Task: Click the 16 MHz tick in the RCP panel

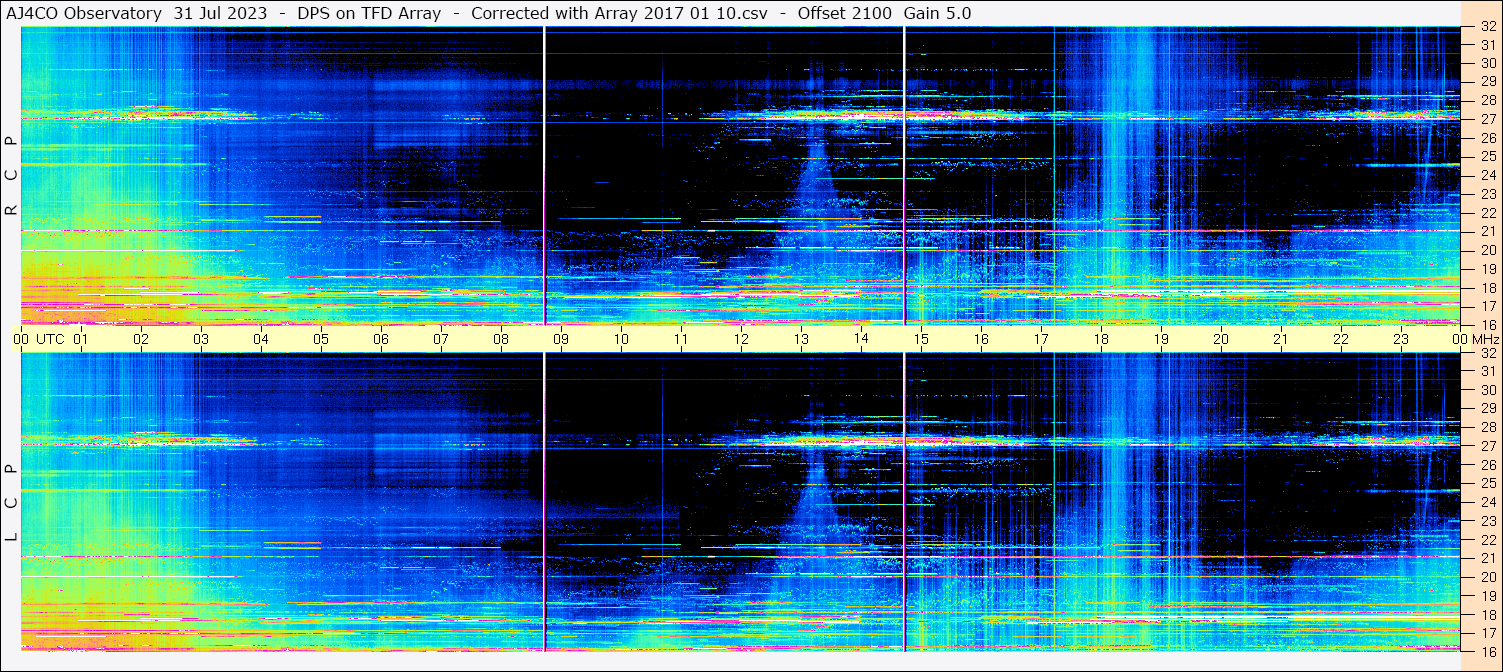Action: pos(1487,324)
